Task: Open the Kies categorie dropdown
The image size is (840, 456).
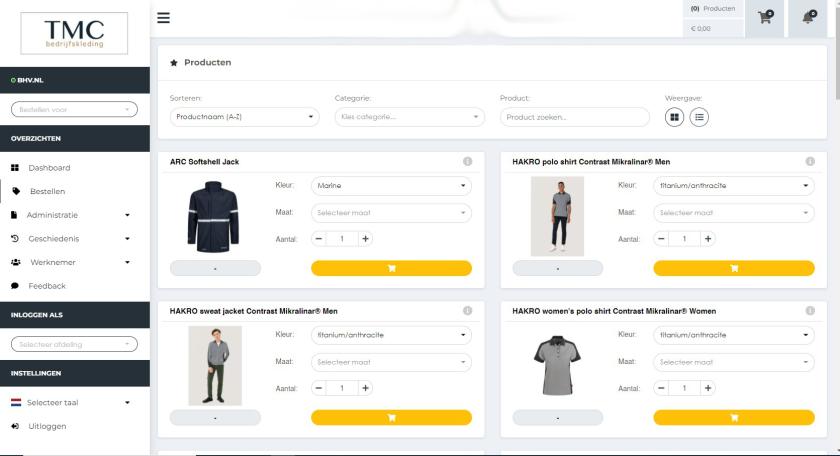Action: point(410,117)
